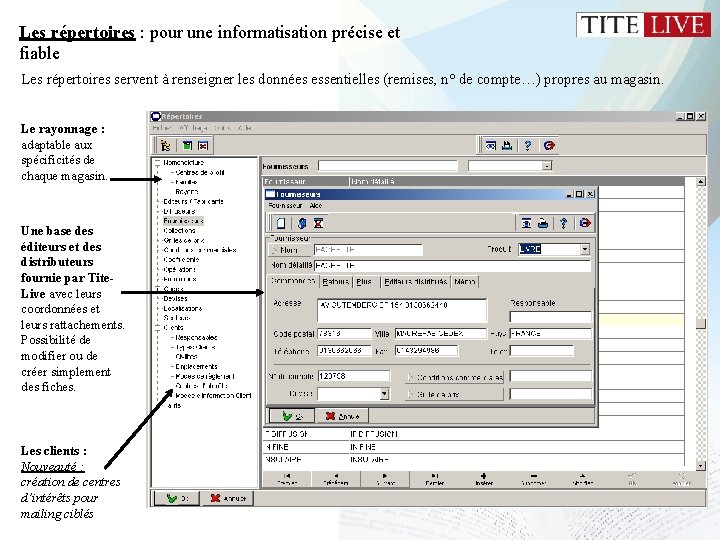Click the blue book icon in the Fournisseurs dialog toolbar

pyautogui.click(x=302, y=223)
